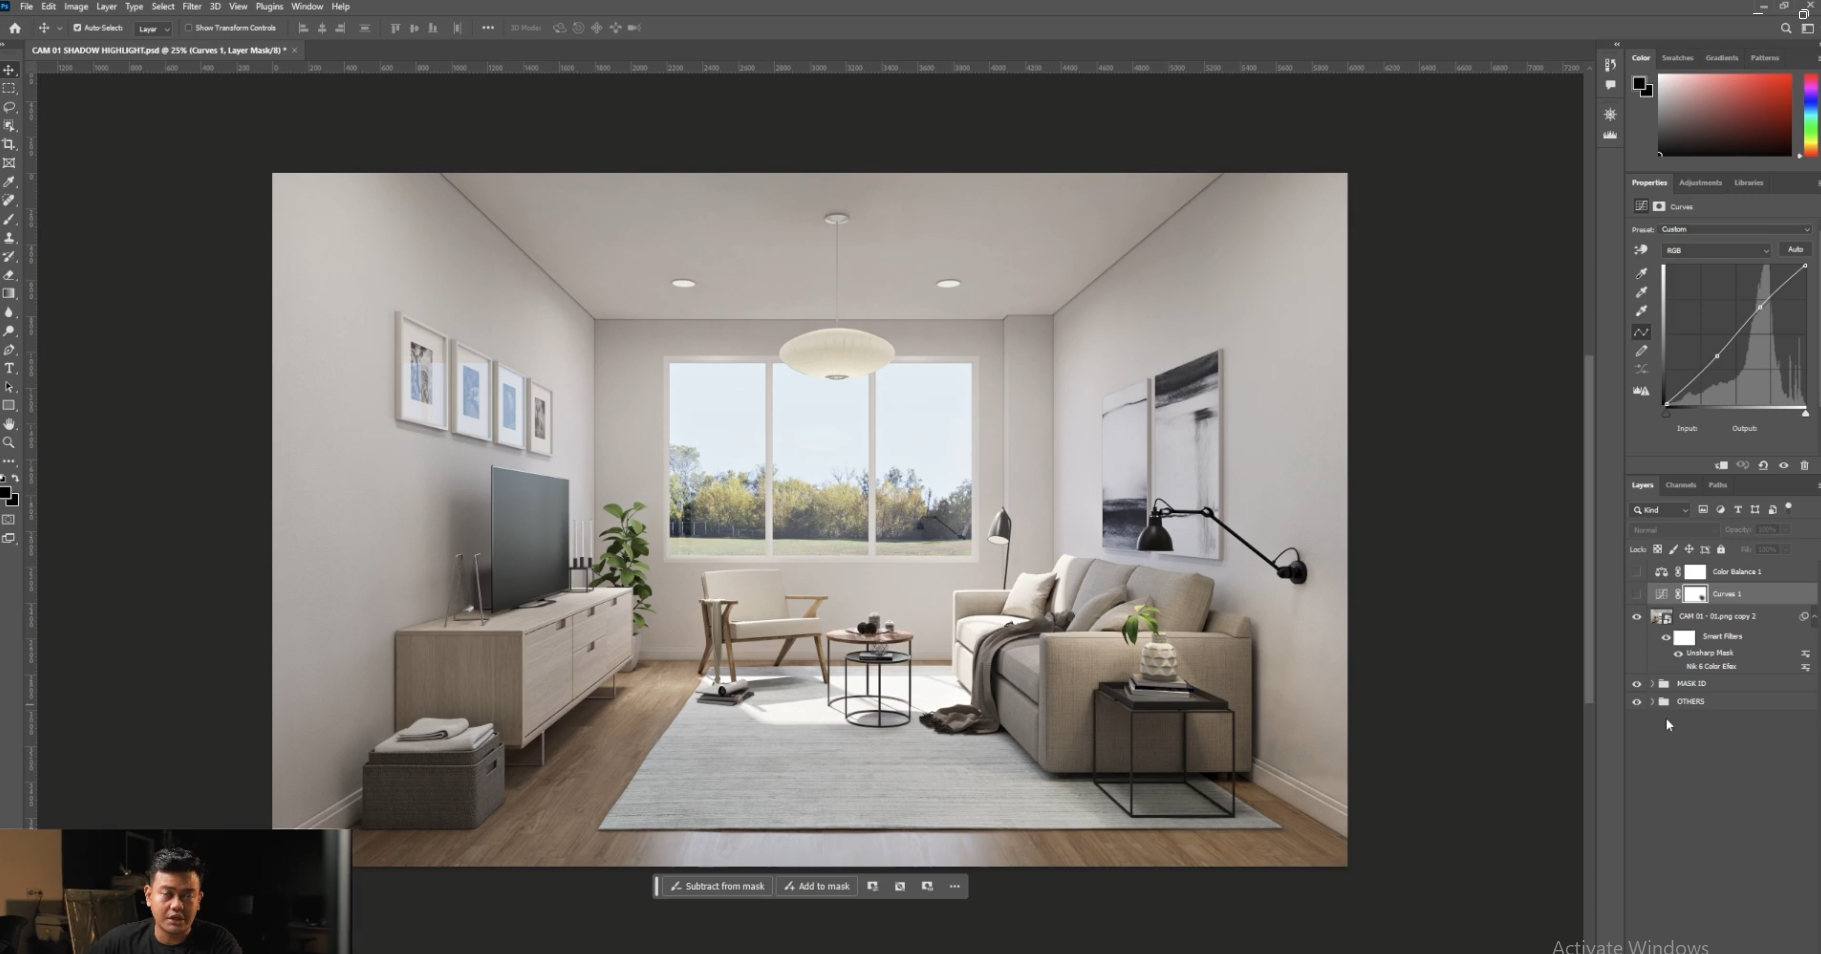This screenshot has height=954, width=1821.
Task: Click the Subtract from mask button
Action: [716, 886]
